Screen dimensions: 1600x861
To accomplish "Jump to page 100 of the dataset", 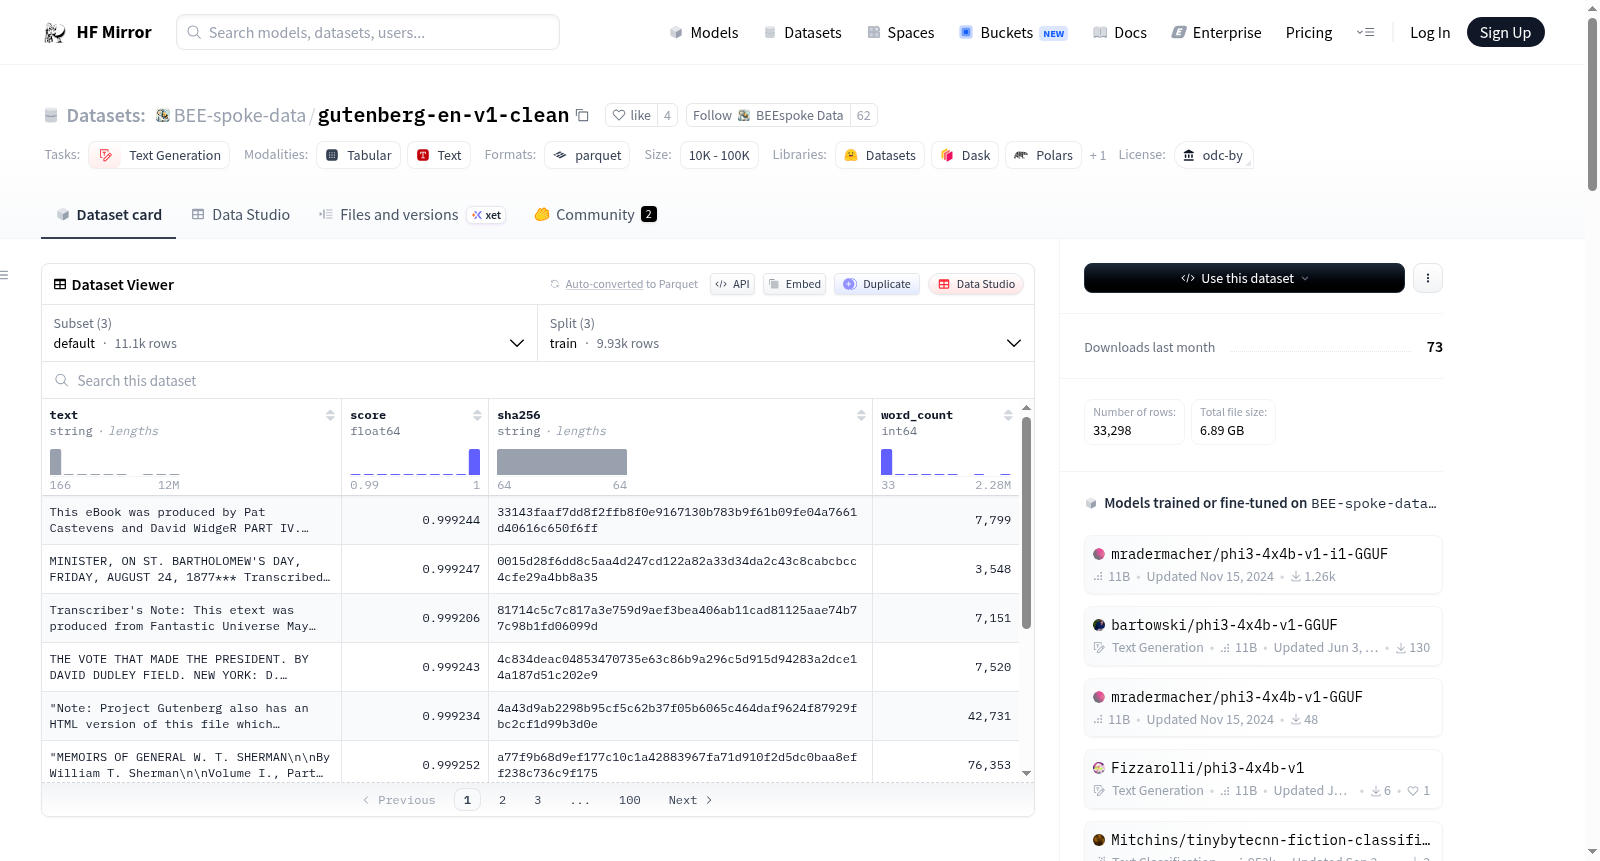I will pyautogui.click(x=630, y=800).
